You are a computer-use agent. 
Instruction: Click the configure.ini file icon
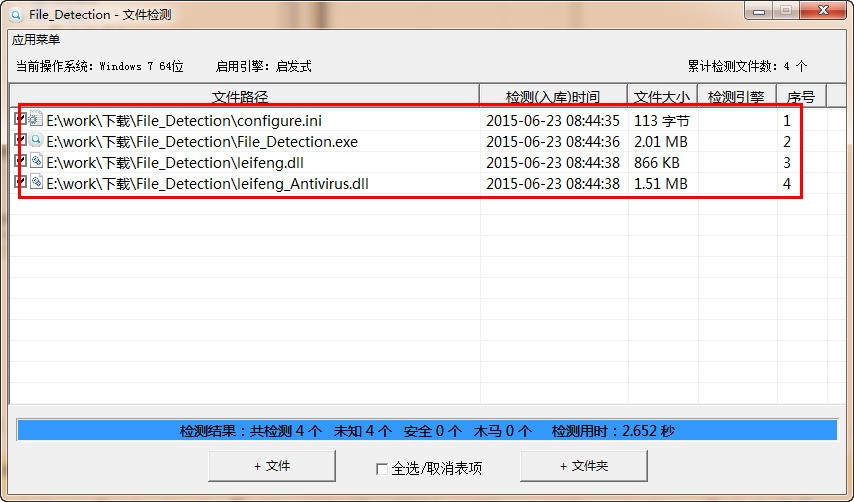[36, 119]
